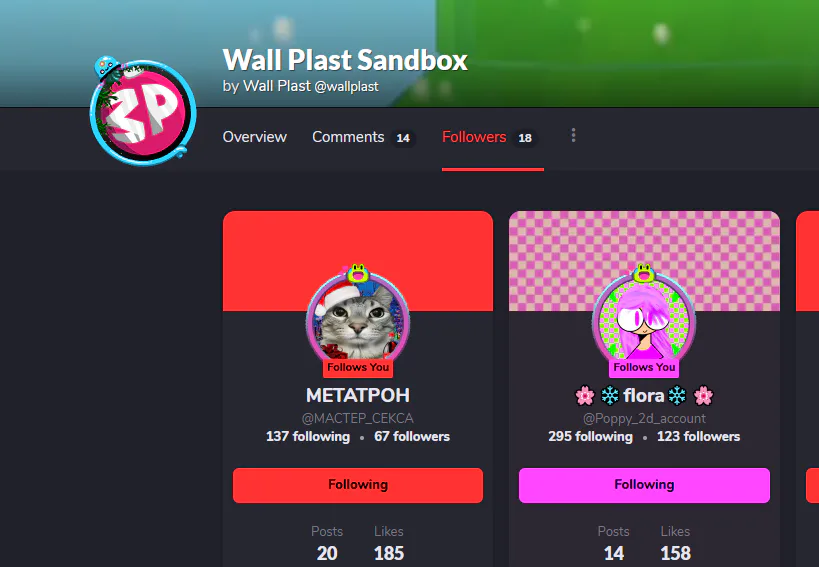Open the flora display name link

pyautogui.click(x=644, y=395)
